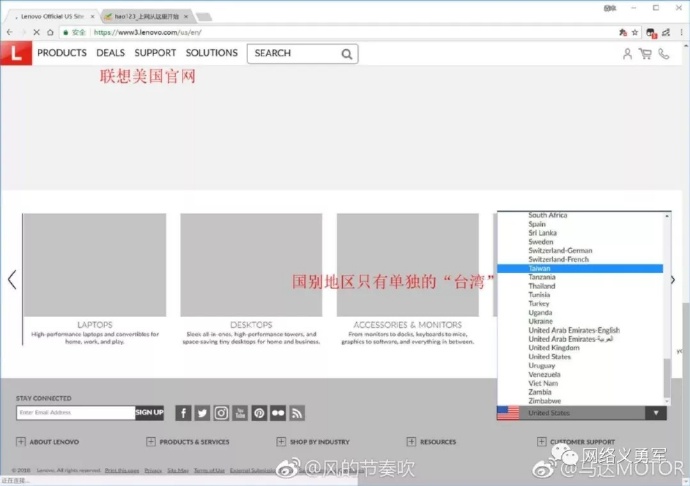Image resolution: width=690 pixels, height=486 pixels.
Task: Open the search magnifier icon
Action: [x=347, y=54]
